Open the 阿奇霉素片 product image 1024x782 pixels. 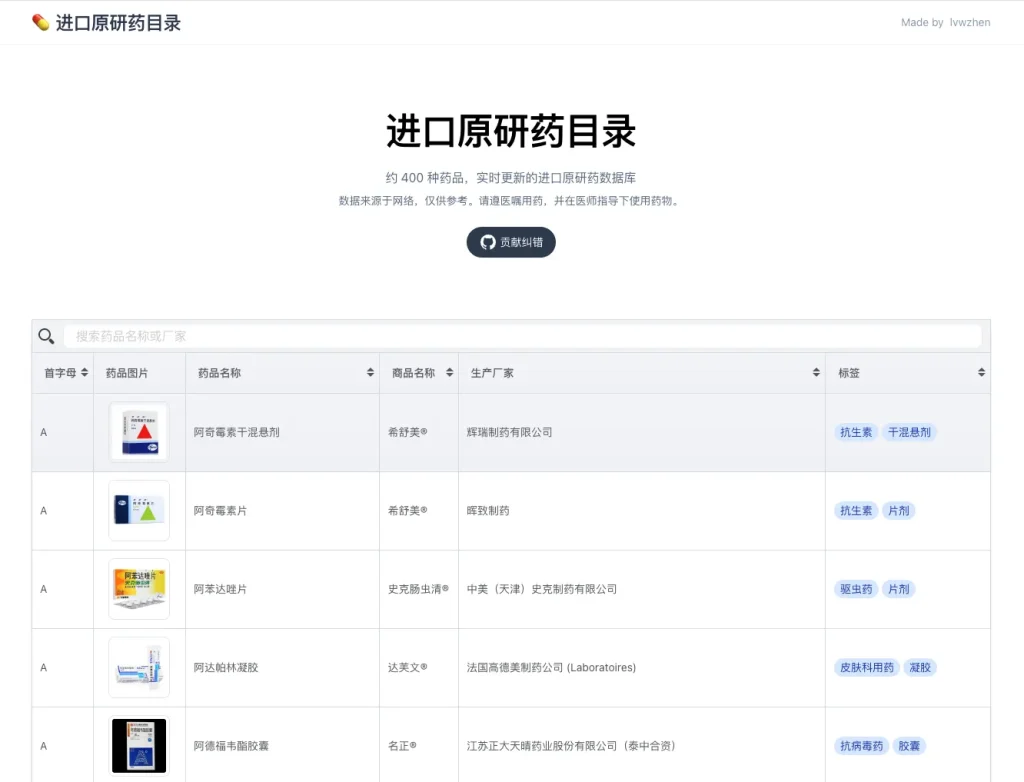pyautogui.click(x=139, y=511)
